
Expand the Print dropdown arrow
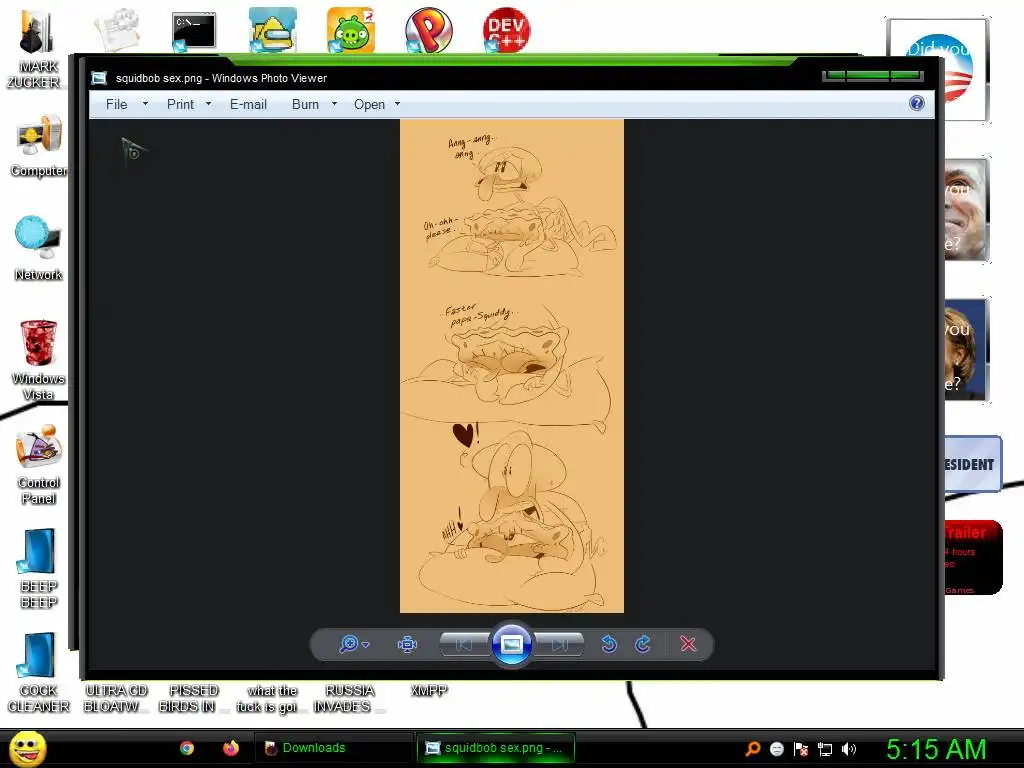(208, 104)
